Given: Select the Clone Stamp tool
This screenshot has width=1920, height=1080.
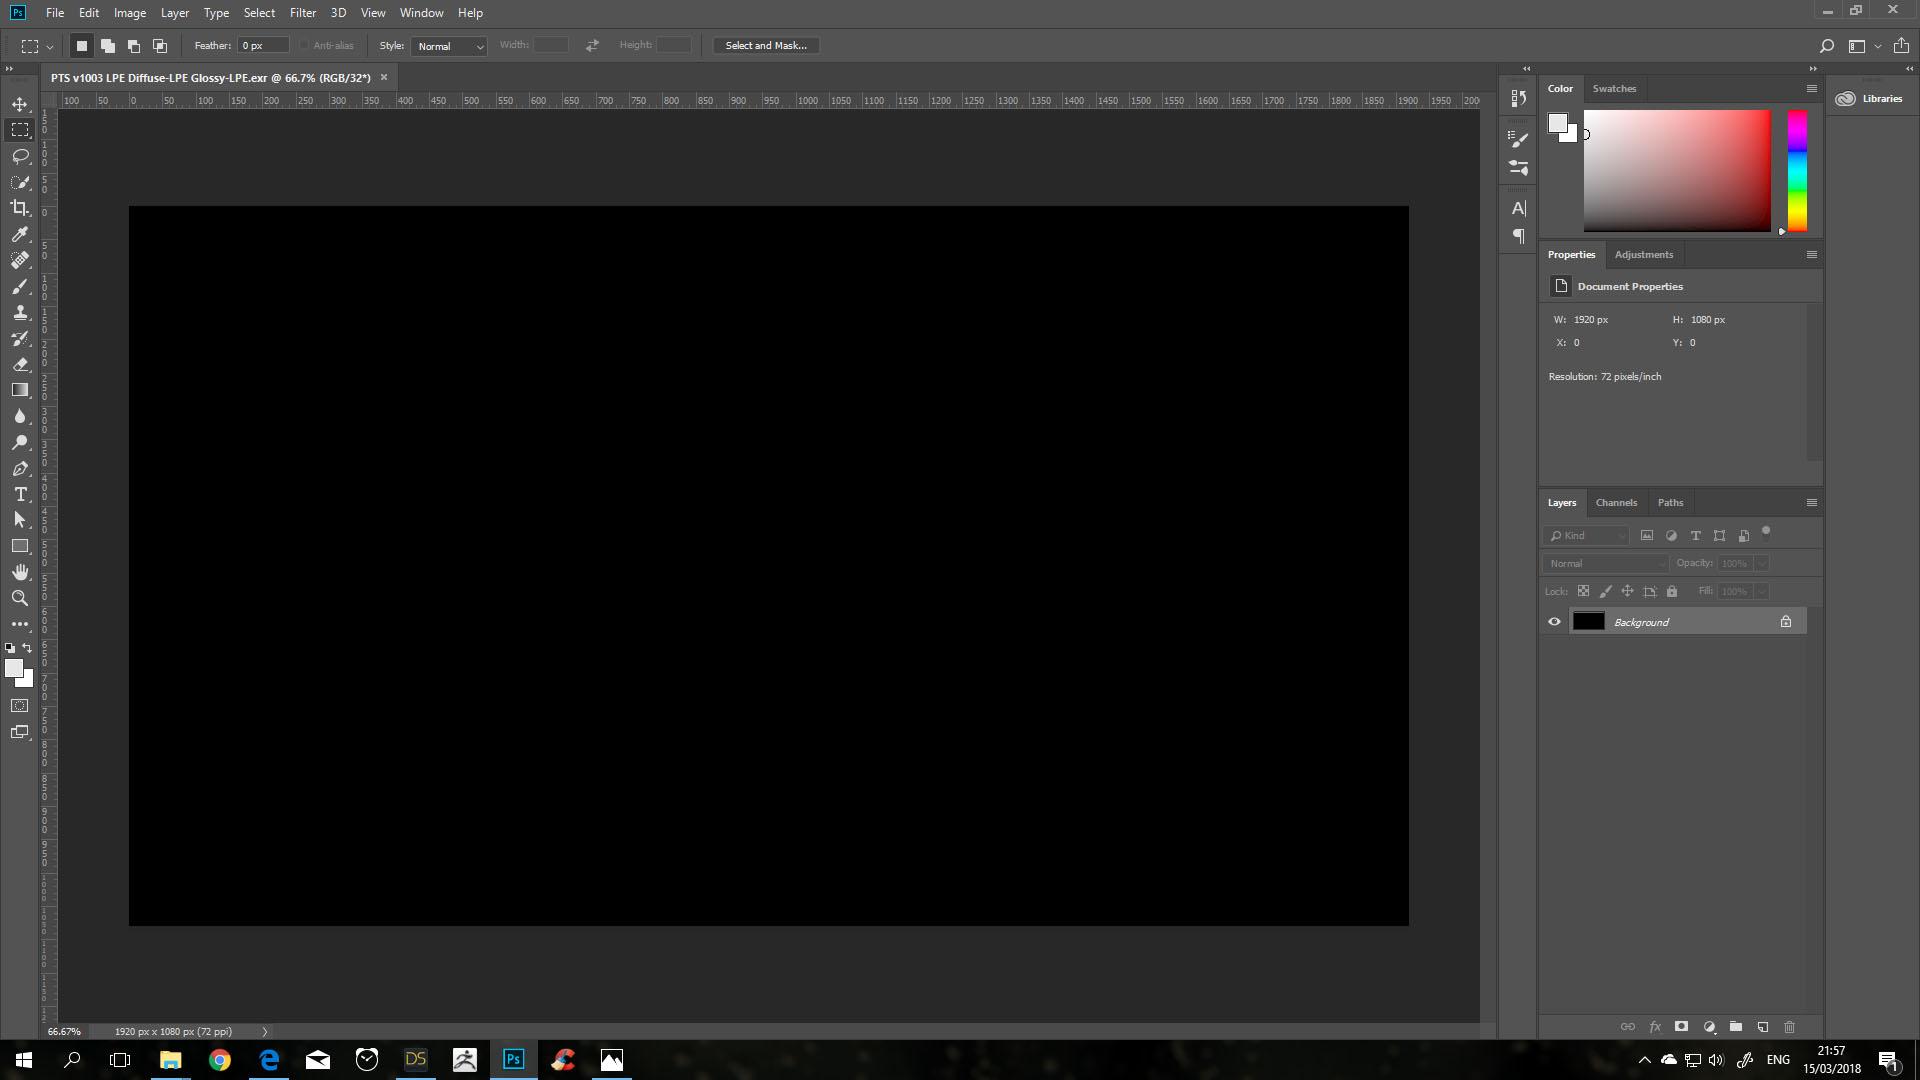Looking at the screenshot, I should [20, 312].
